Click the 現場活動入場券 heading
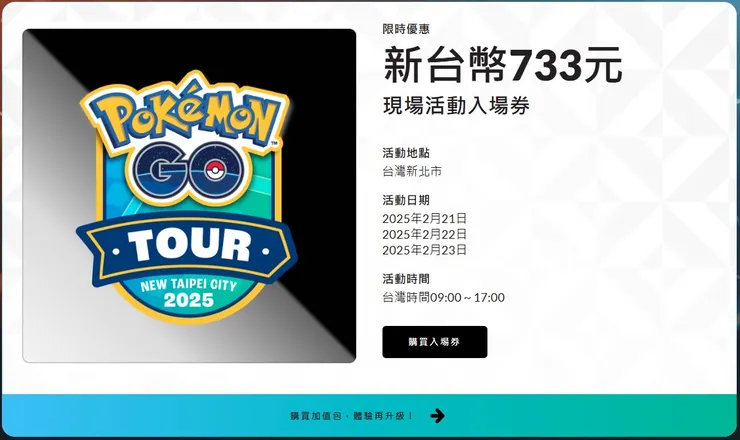 click(x=456, y=106)
